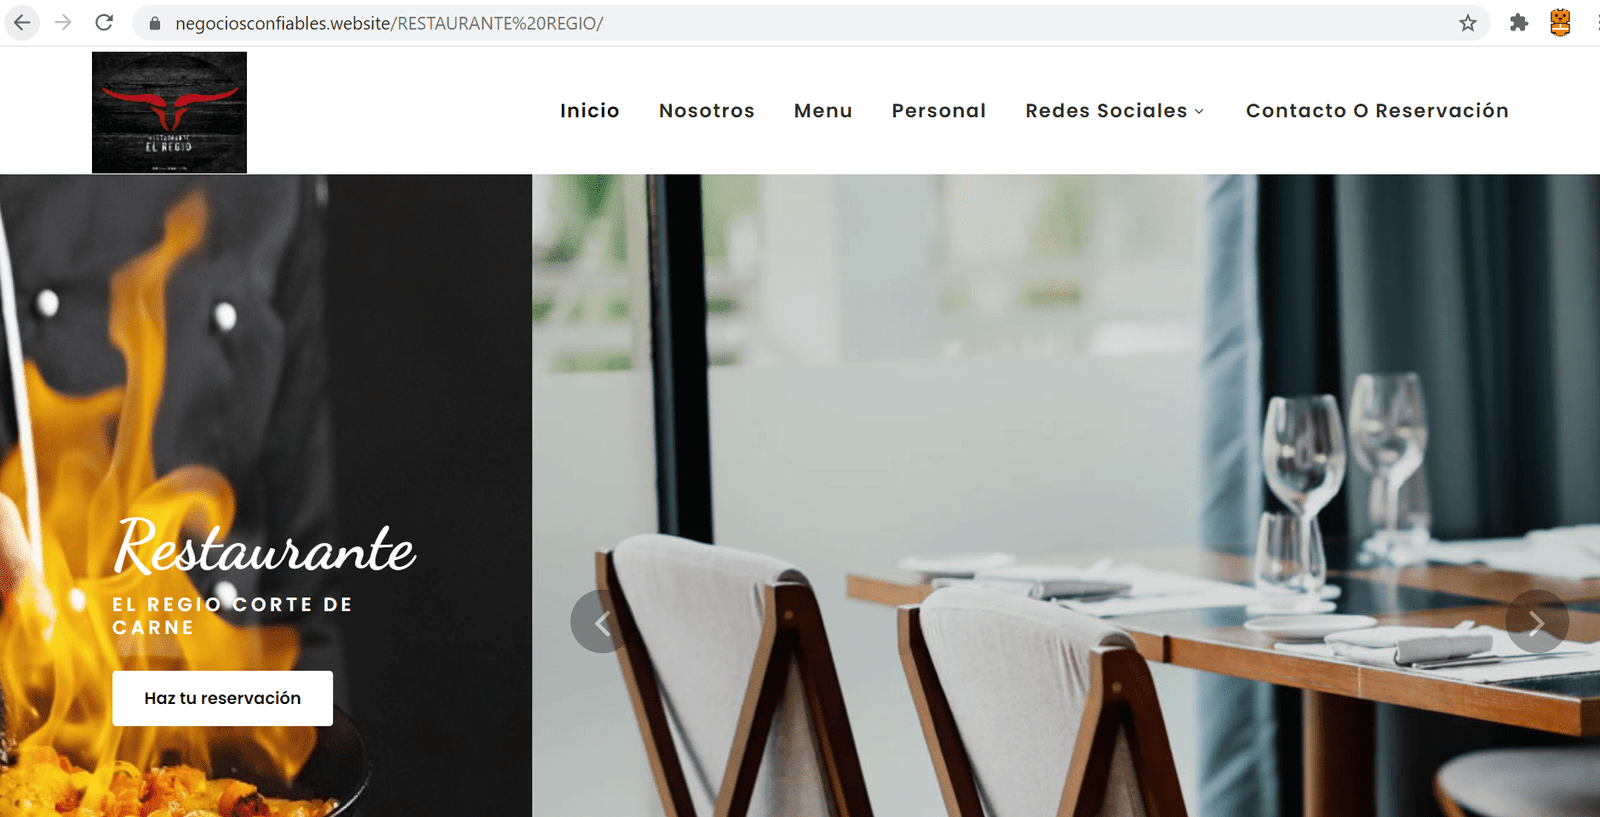Image resolution: width=1600 pixels, height=817 pixels.
Task: Click the browser forward arrow
Action: pos(63,22)
